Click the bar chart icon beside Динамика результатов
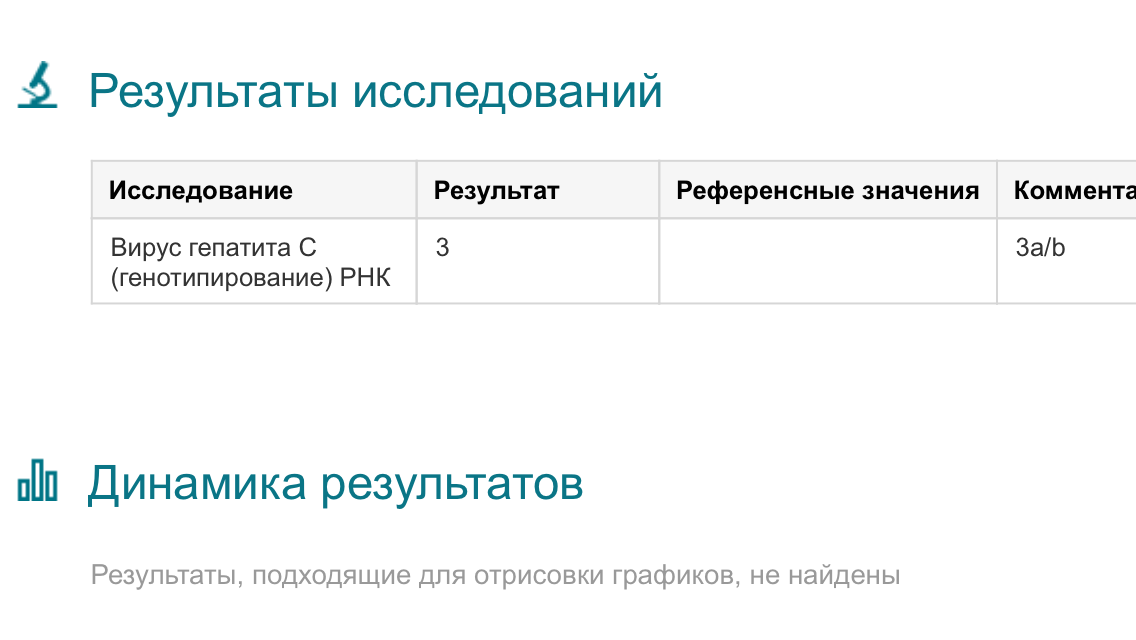Viewport: 1136px width, 640px height. click(38, 482)
